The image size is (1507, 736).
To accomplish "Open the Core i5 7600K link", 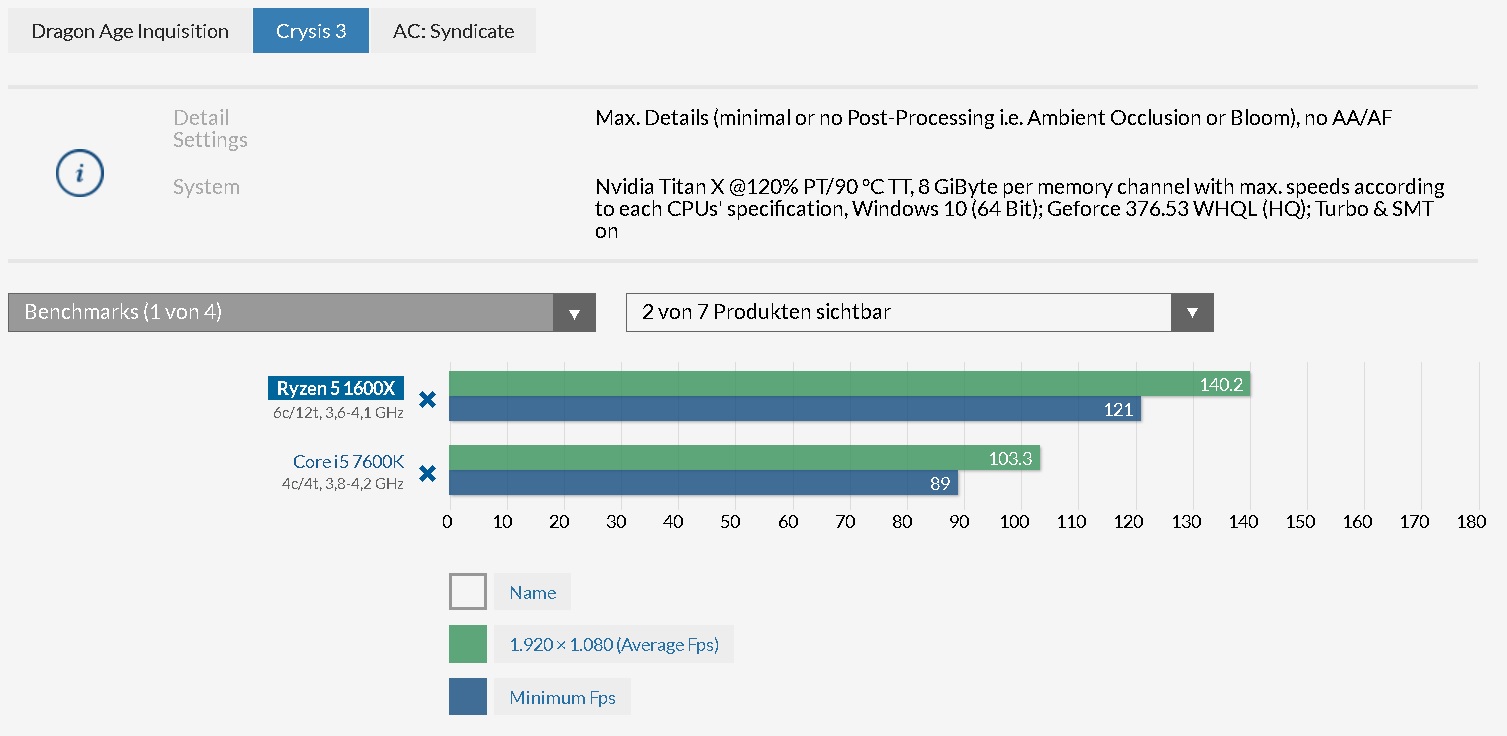I will pos(348,461).
